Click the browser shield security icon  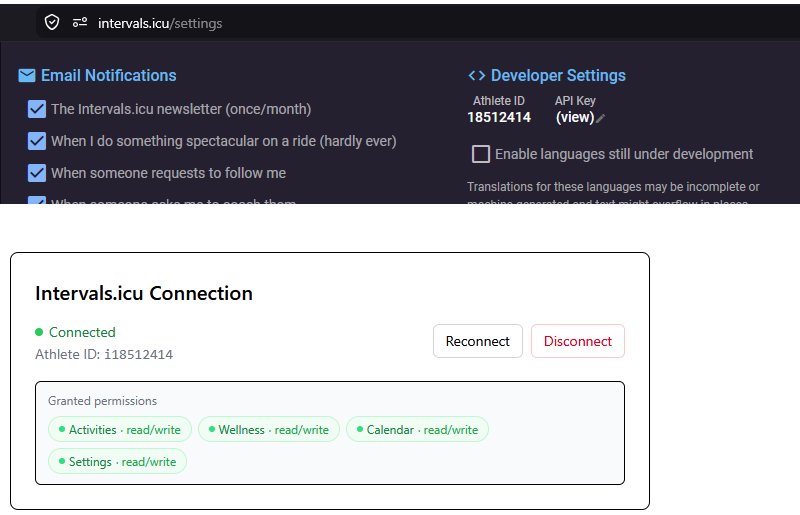(x=52, y=22)
